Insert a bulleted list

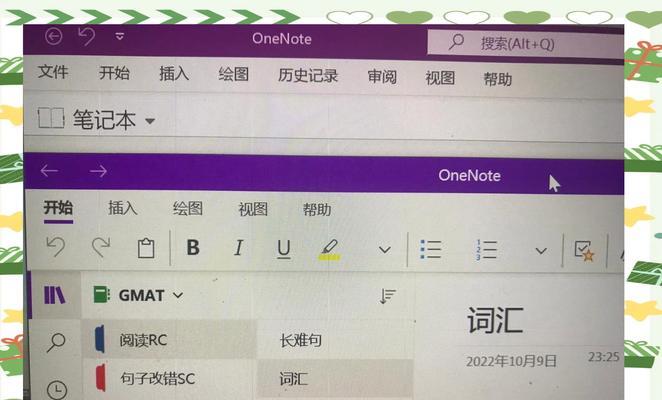tap(431, 249)
